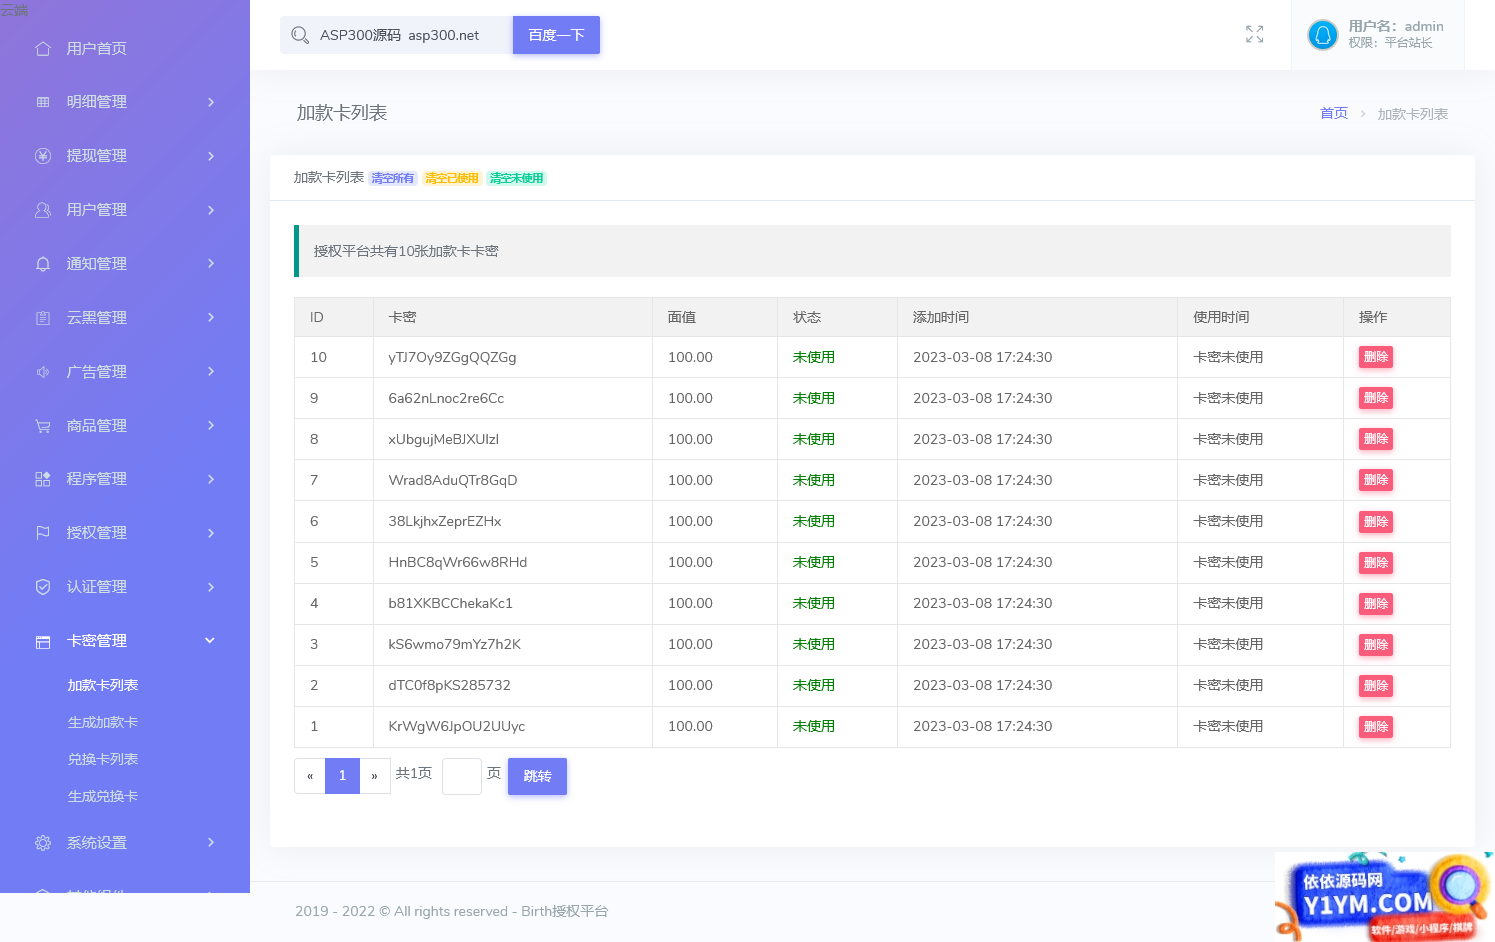Viewport: 1495px width, 942px height.
Task: Click the home icon beside 用户首页
Action: (x=43, y=48)
